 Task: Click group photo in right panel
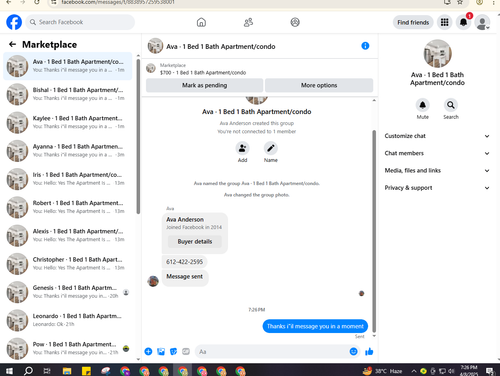437,53
